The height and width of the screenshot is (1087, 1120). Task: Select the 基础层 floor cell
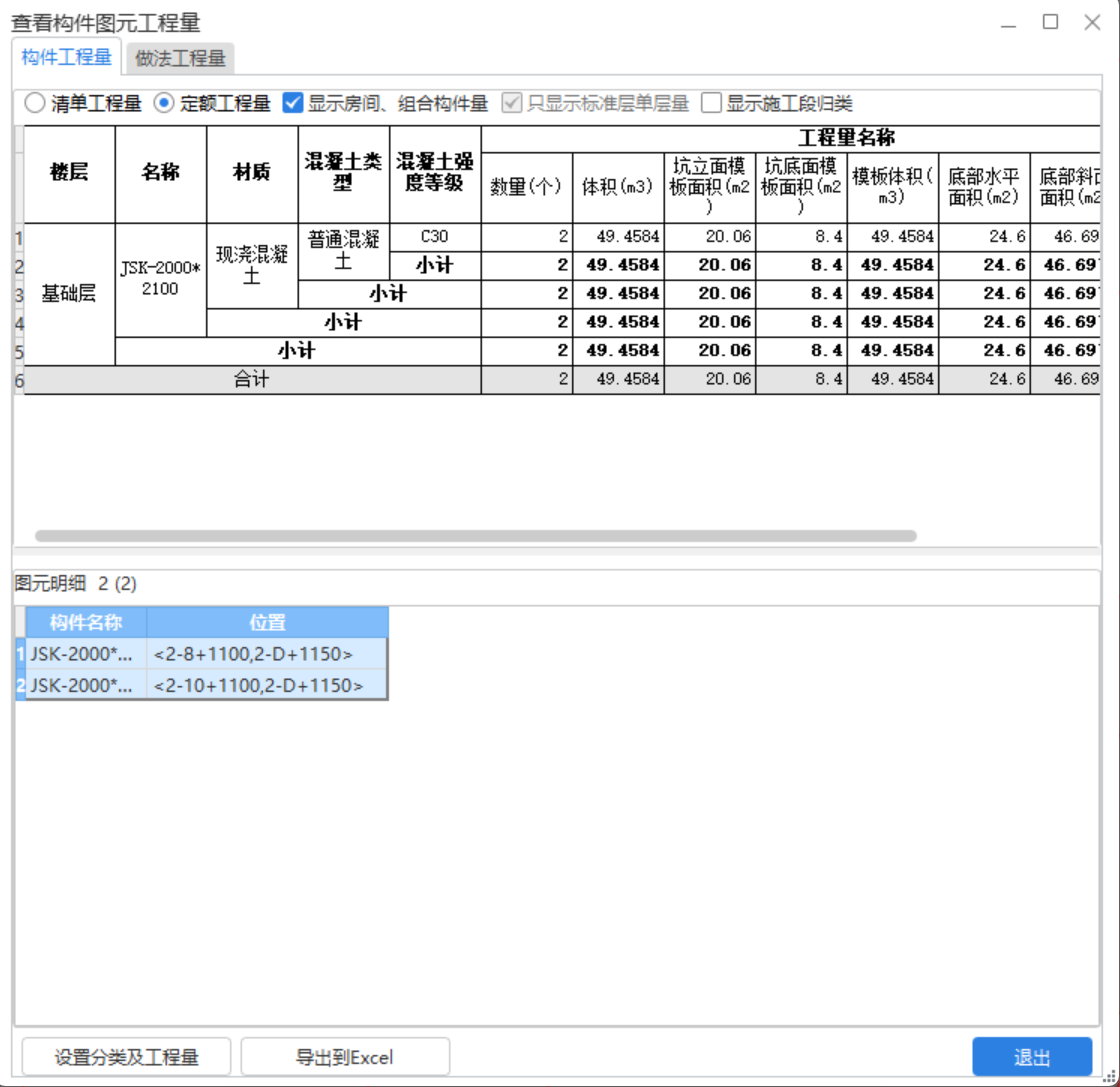coord(69,294)
